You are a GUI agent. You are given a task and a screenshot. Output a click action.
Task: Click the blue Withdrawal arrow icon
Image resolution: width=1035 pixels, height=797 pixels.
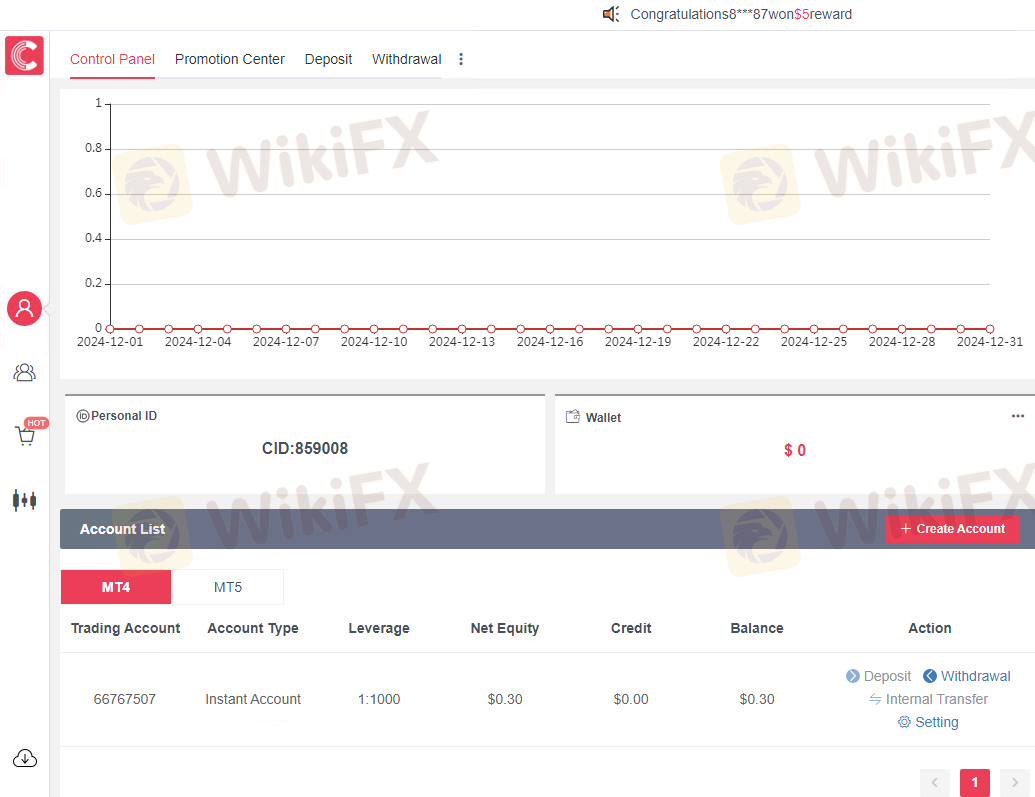(929, 676)
